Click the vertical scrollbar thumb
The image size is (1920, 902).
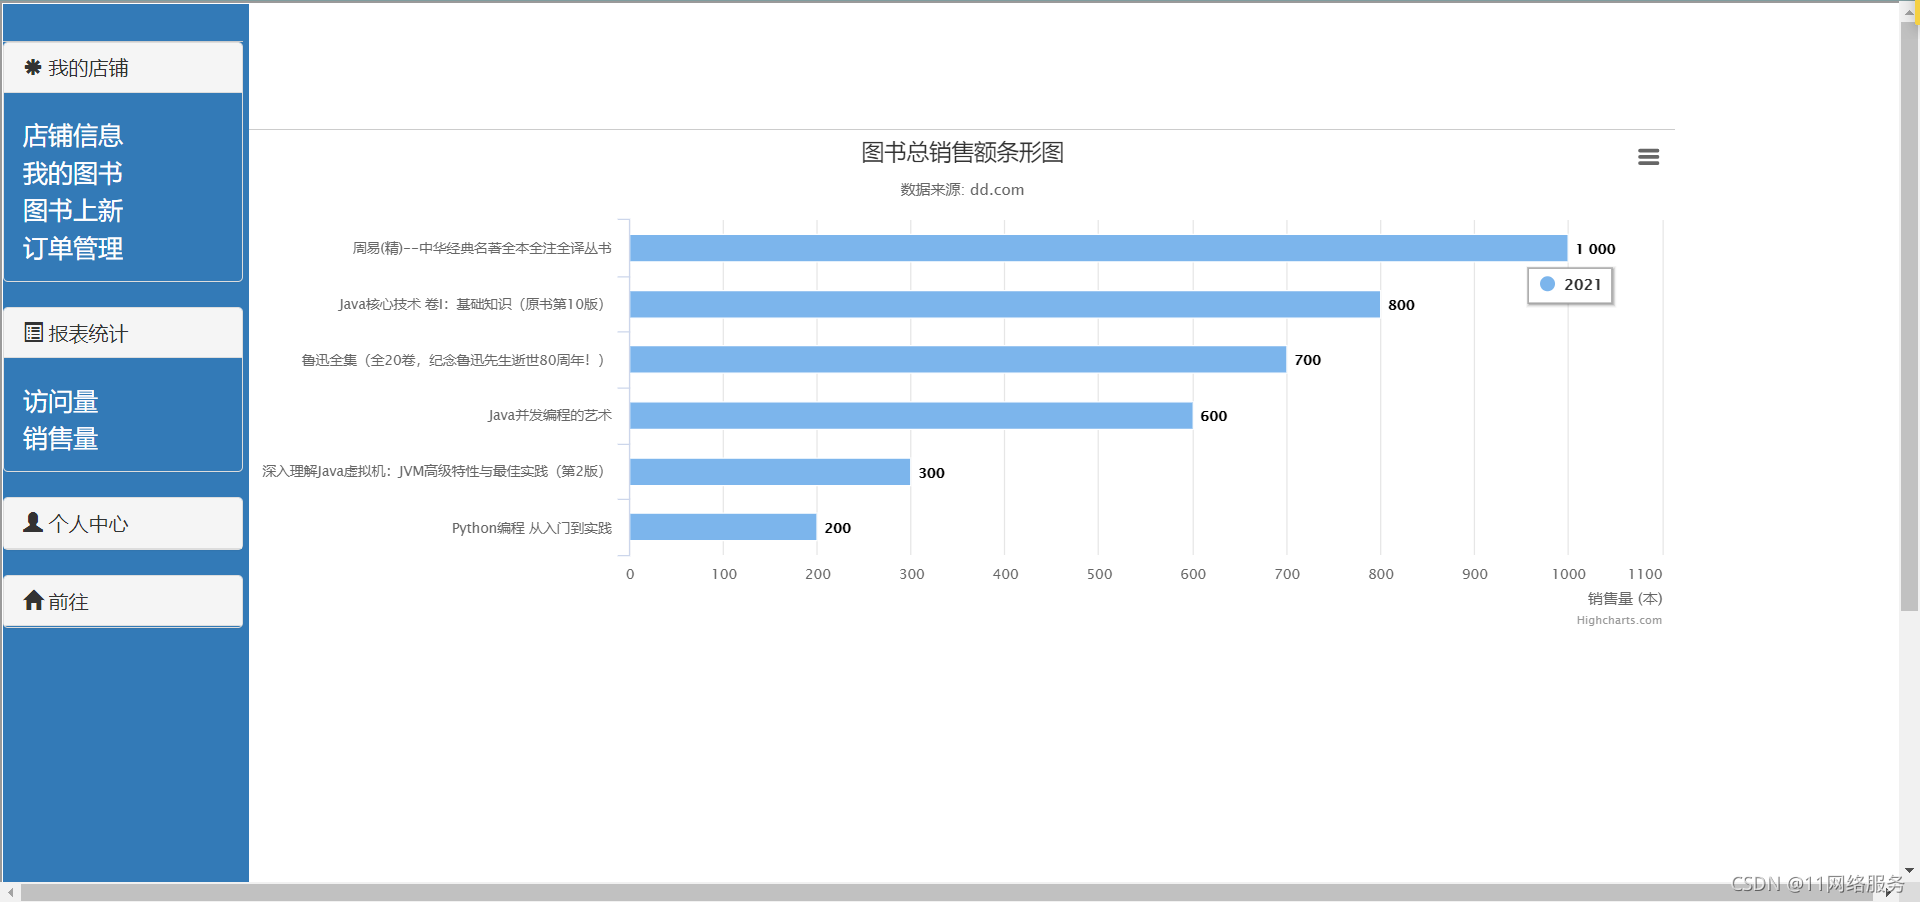[x=1909, y=315]
